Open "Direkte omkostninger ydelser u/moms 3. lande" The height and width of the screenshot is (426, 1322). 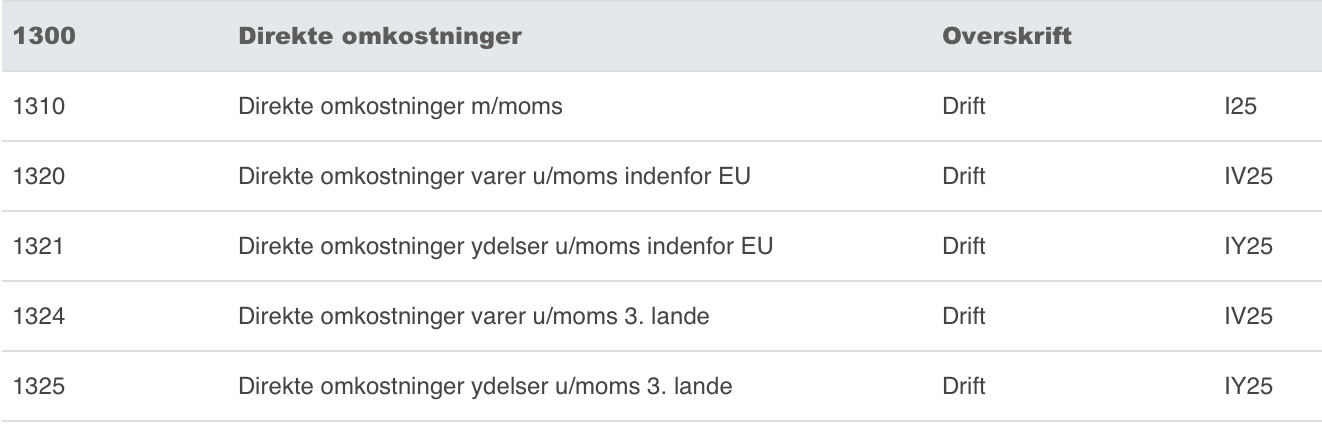pos(485,385)
